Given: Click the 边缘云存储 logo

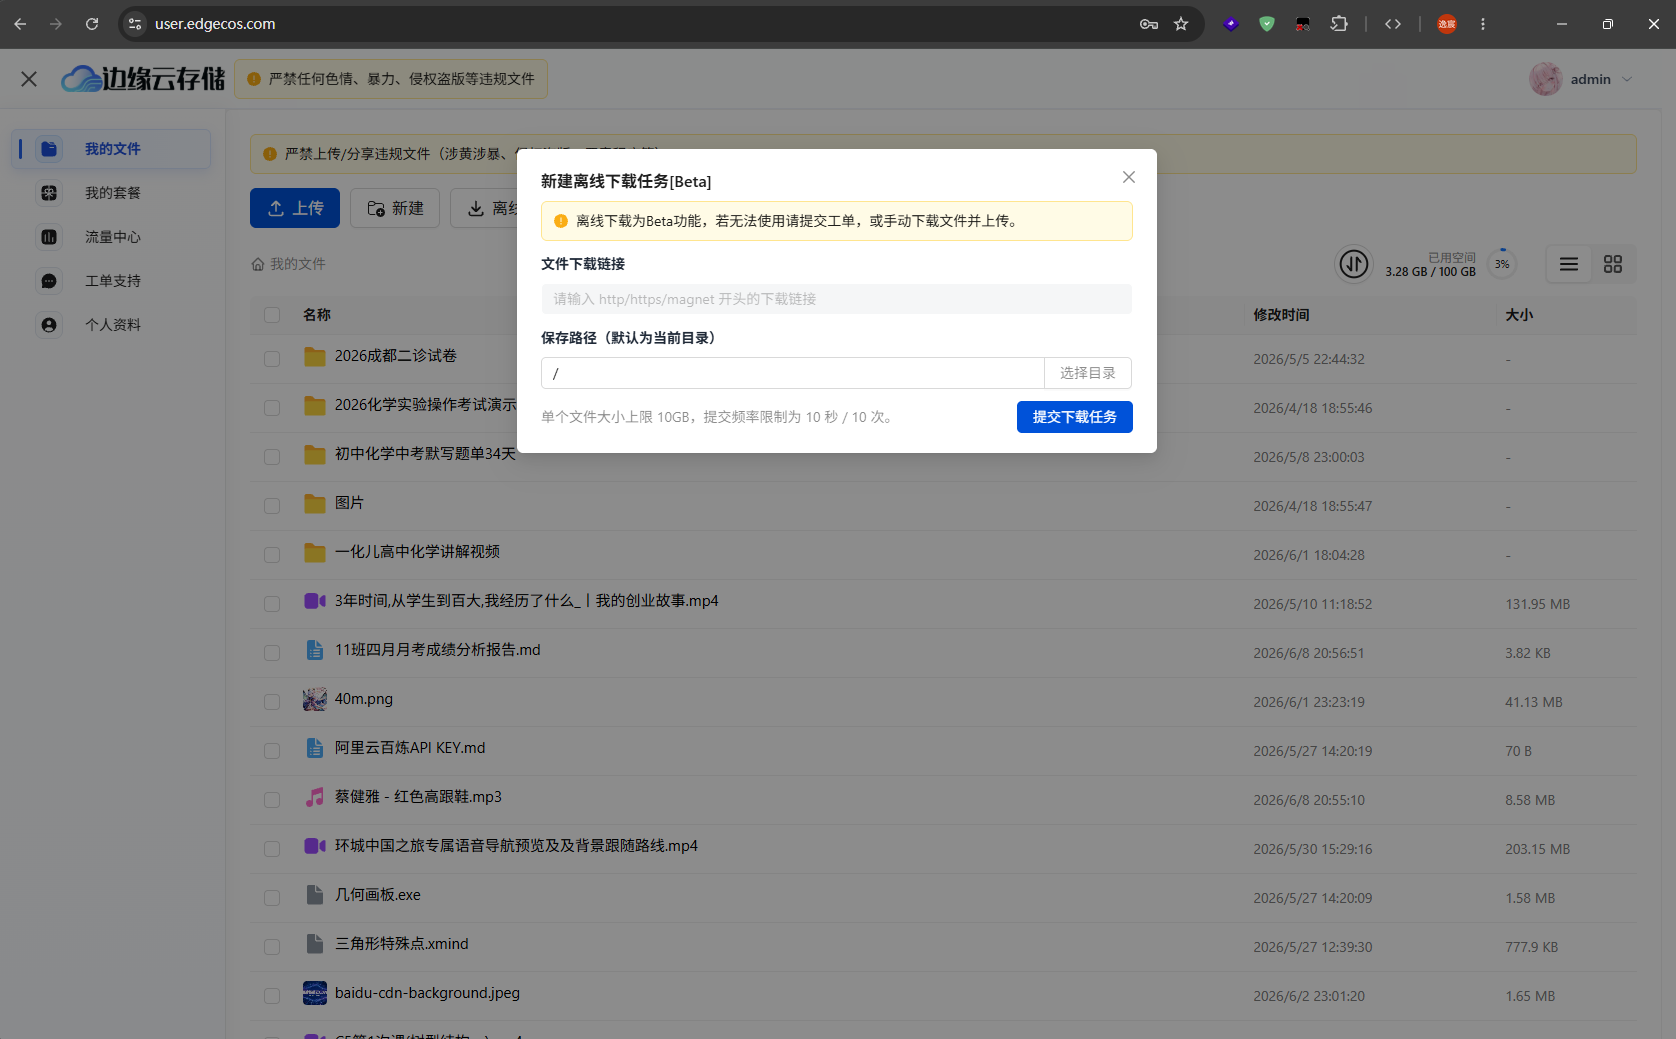Looking at the screenshot, I should point(143,79).
